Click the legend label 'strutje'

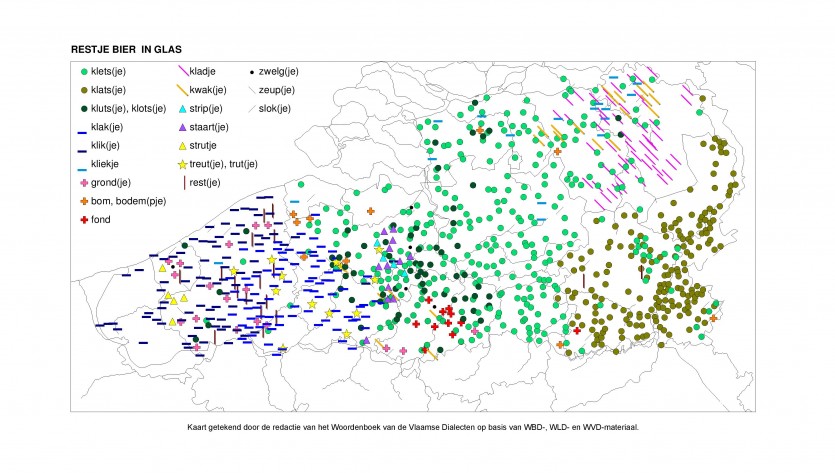(203, 145)
